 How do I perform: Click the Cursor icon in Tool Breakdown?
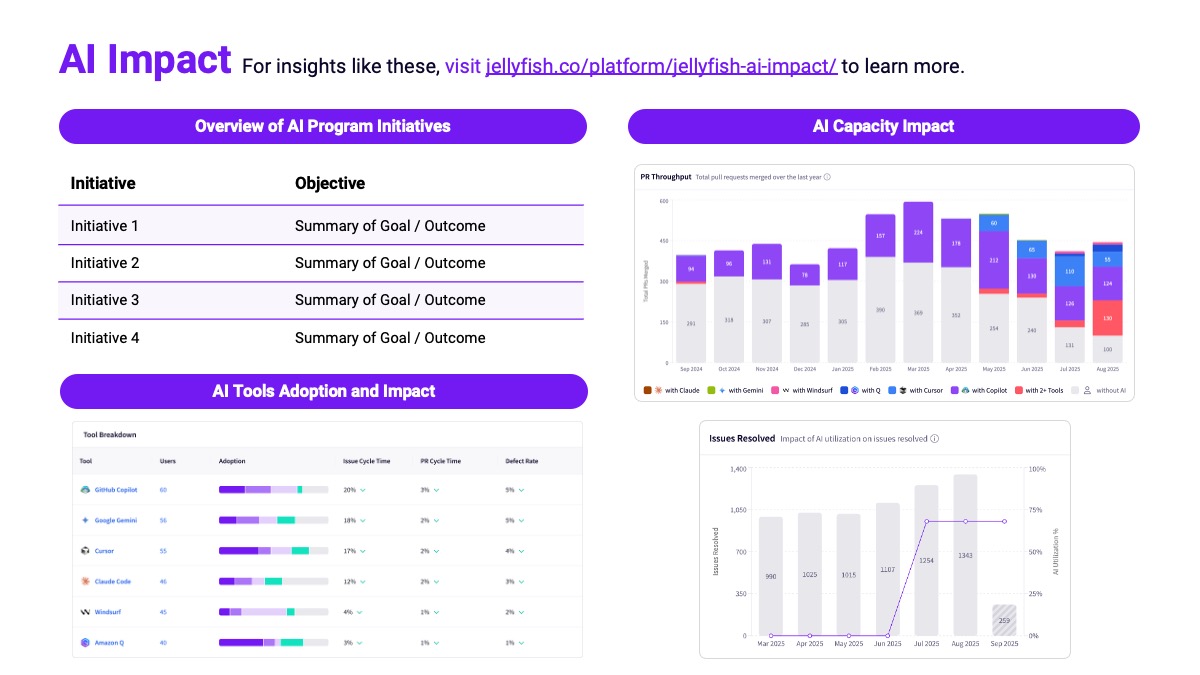click(85, 551)
